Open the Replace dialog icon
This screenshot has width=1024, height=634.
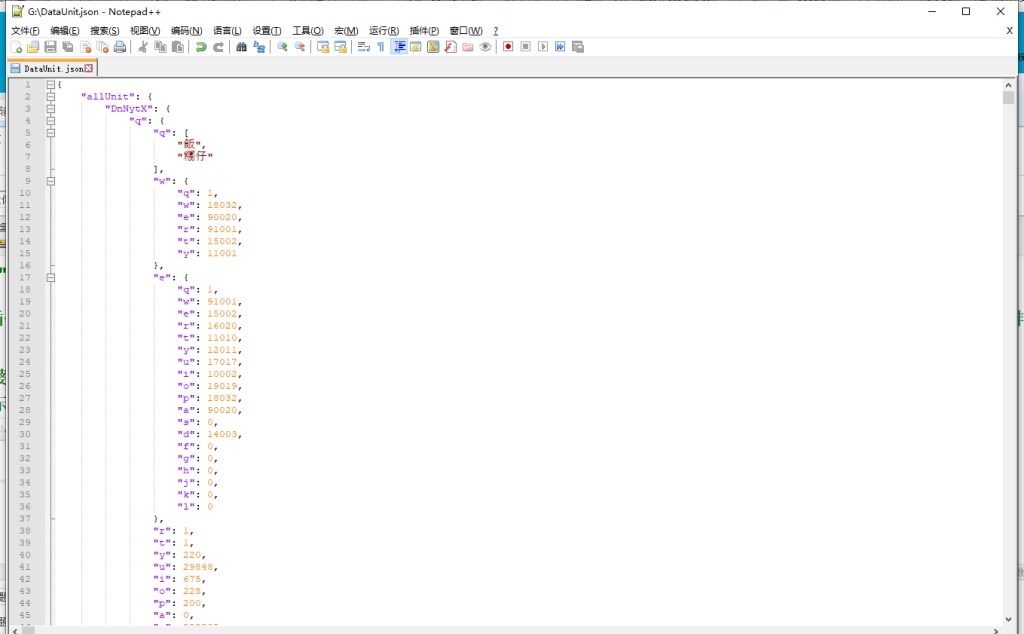259,47
